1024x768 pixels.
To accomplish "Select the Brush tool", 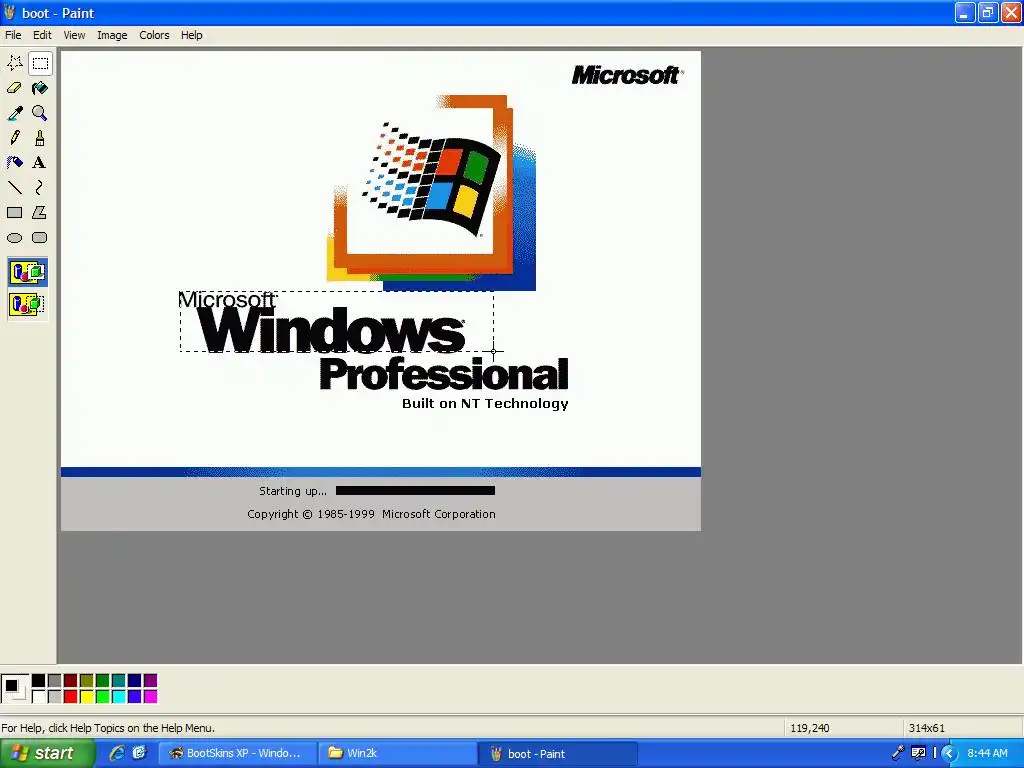I will tap(40, 138).
